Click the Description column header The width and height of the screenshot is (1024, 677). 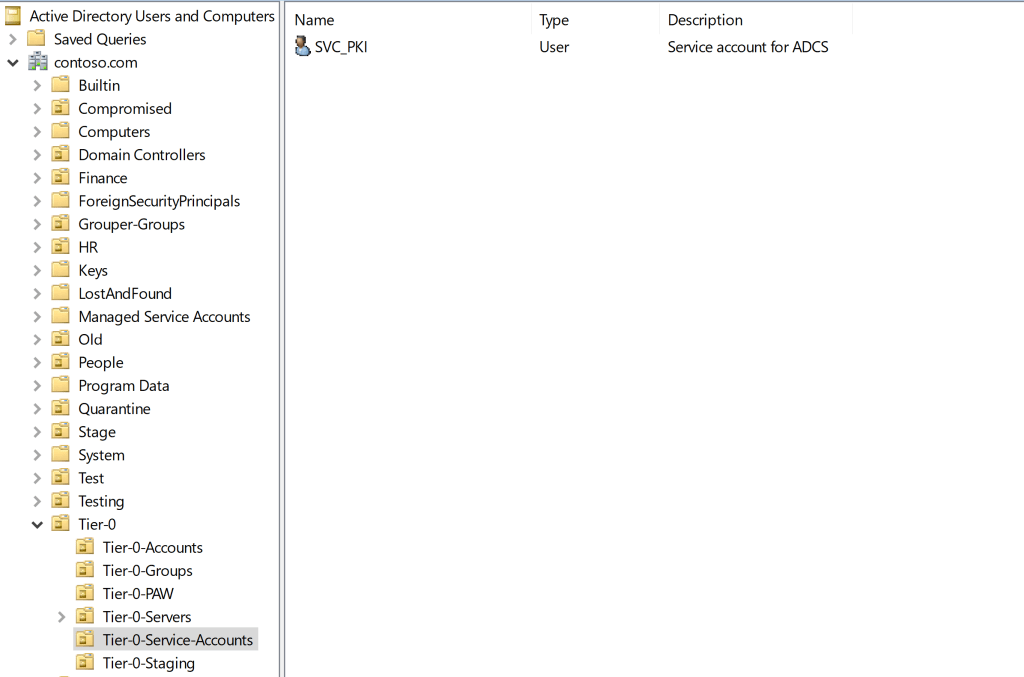pos(705,20)
